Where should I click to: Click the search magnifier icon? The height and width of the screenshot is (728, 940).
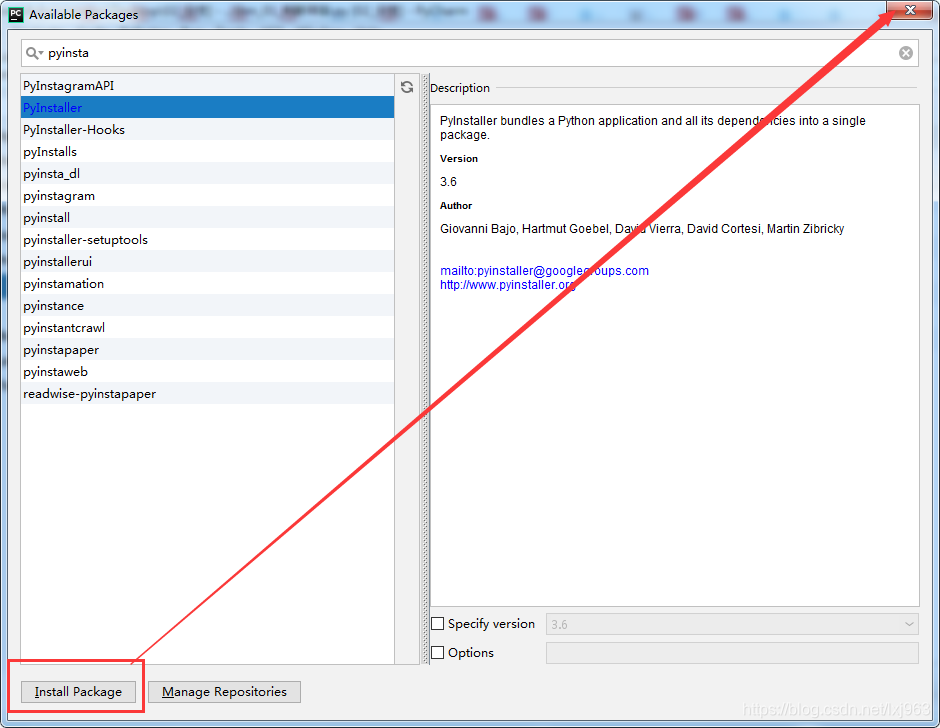[34, 53]
